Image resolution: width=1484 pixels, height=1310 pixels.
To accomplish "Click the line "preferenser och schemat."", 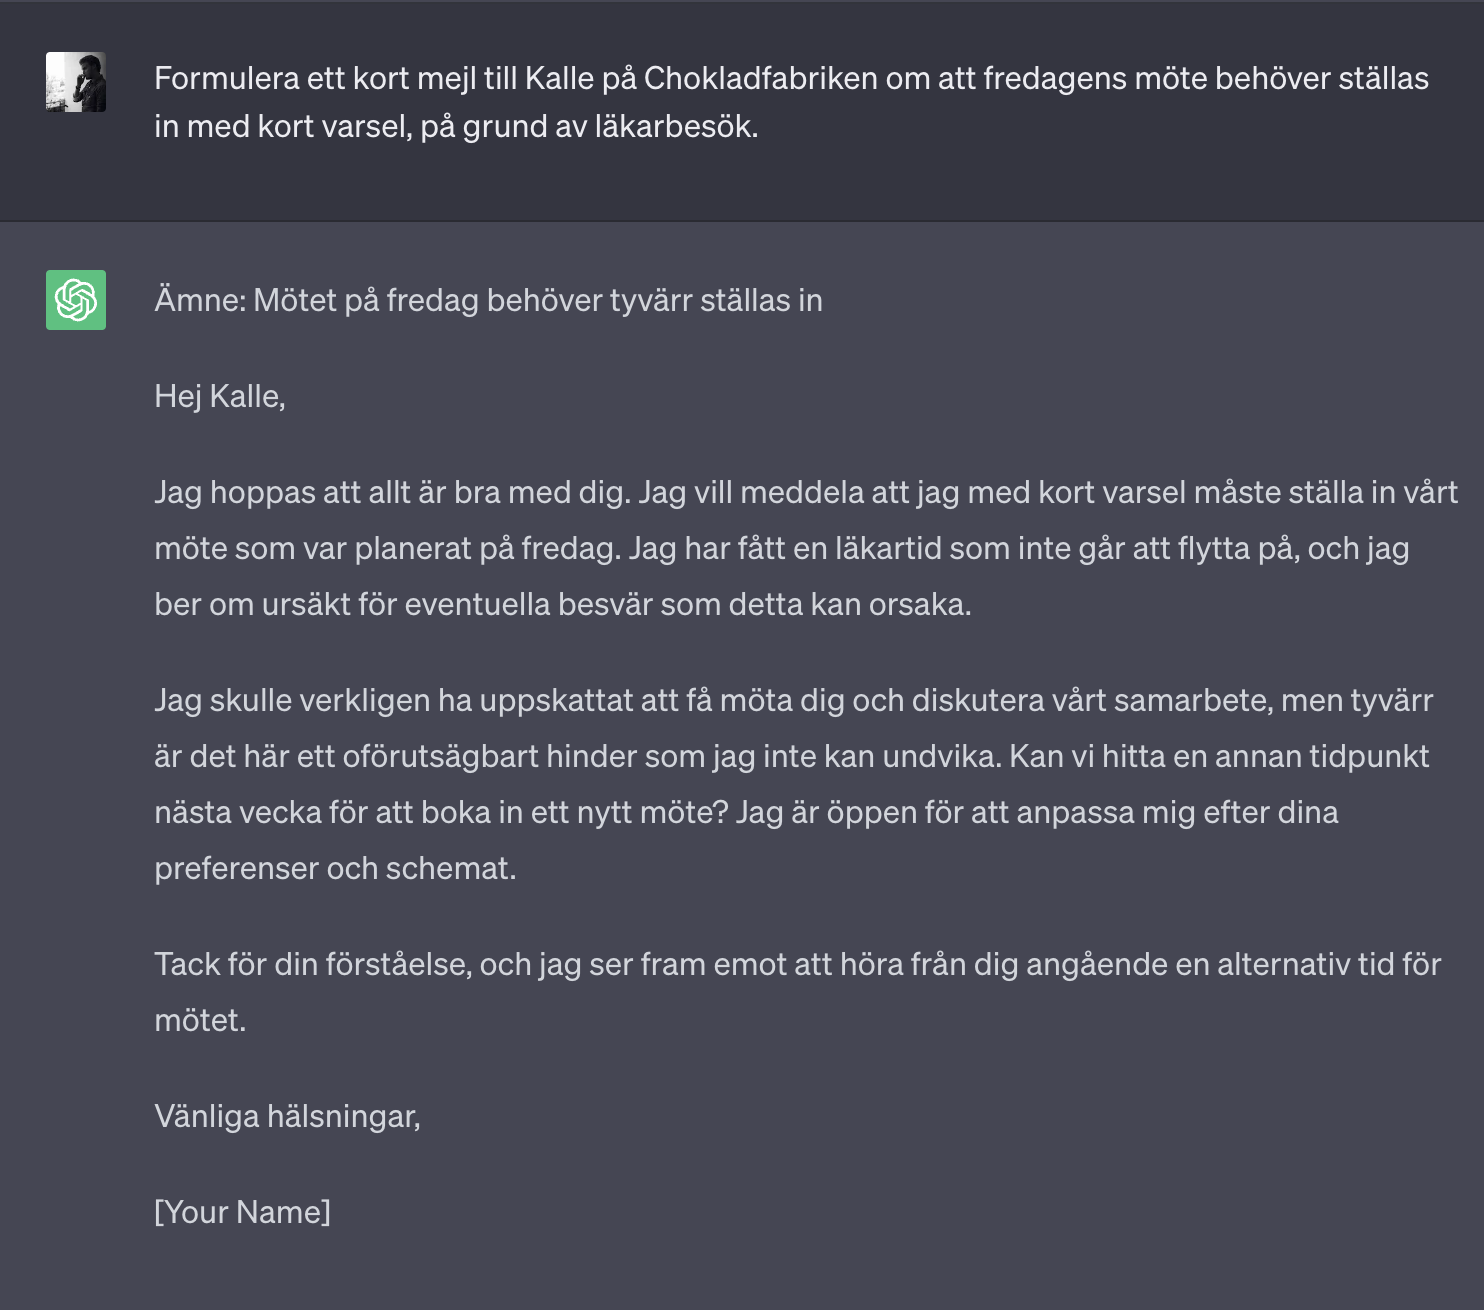I will 335,868.
